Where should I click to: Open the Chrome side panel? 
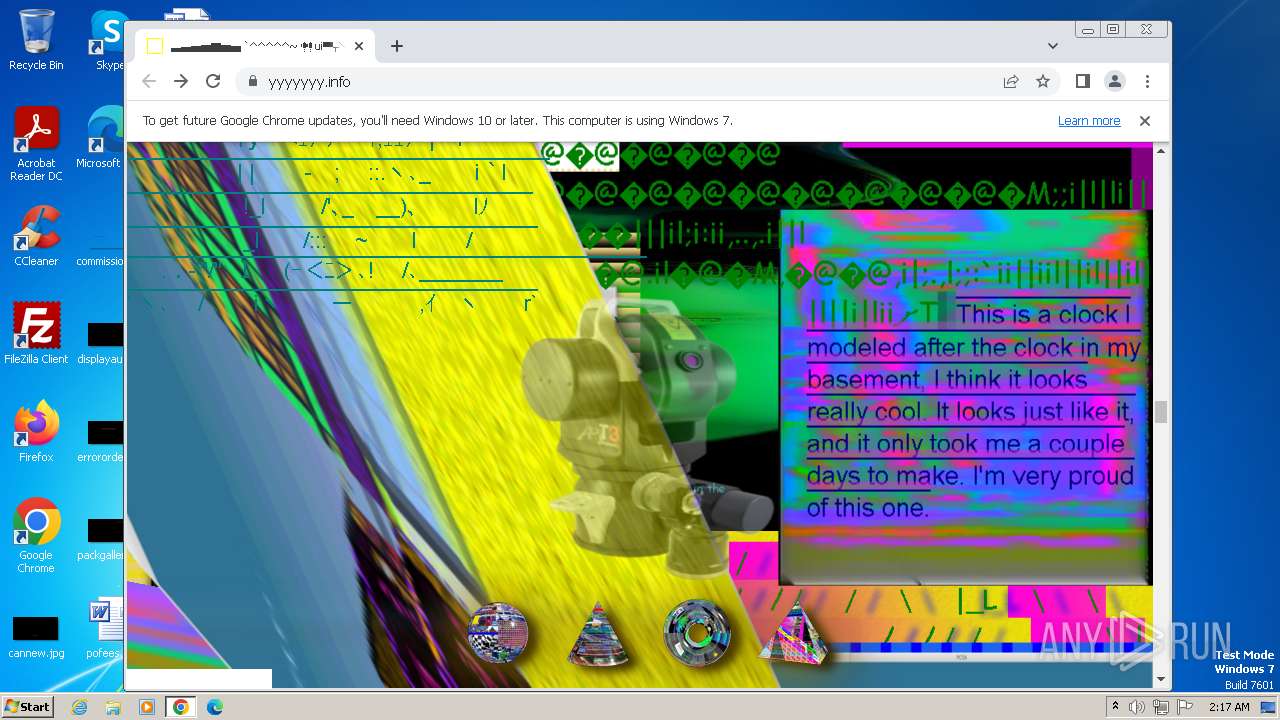[x=1082, y=82]
